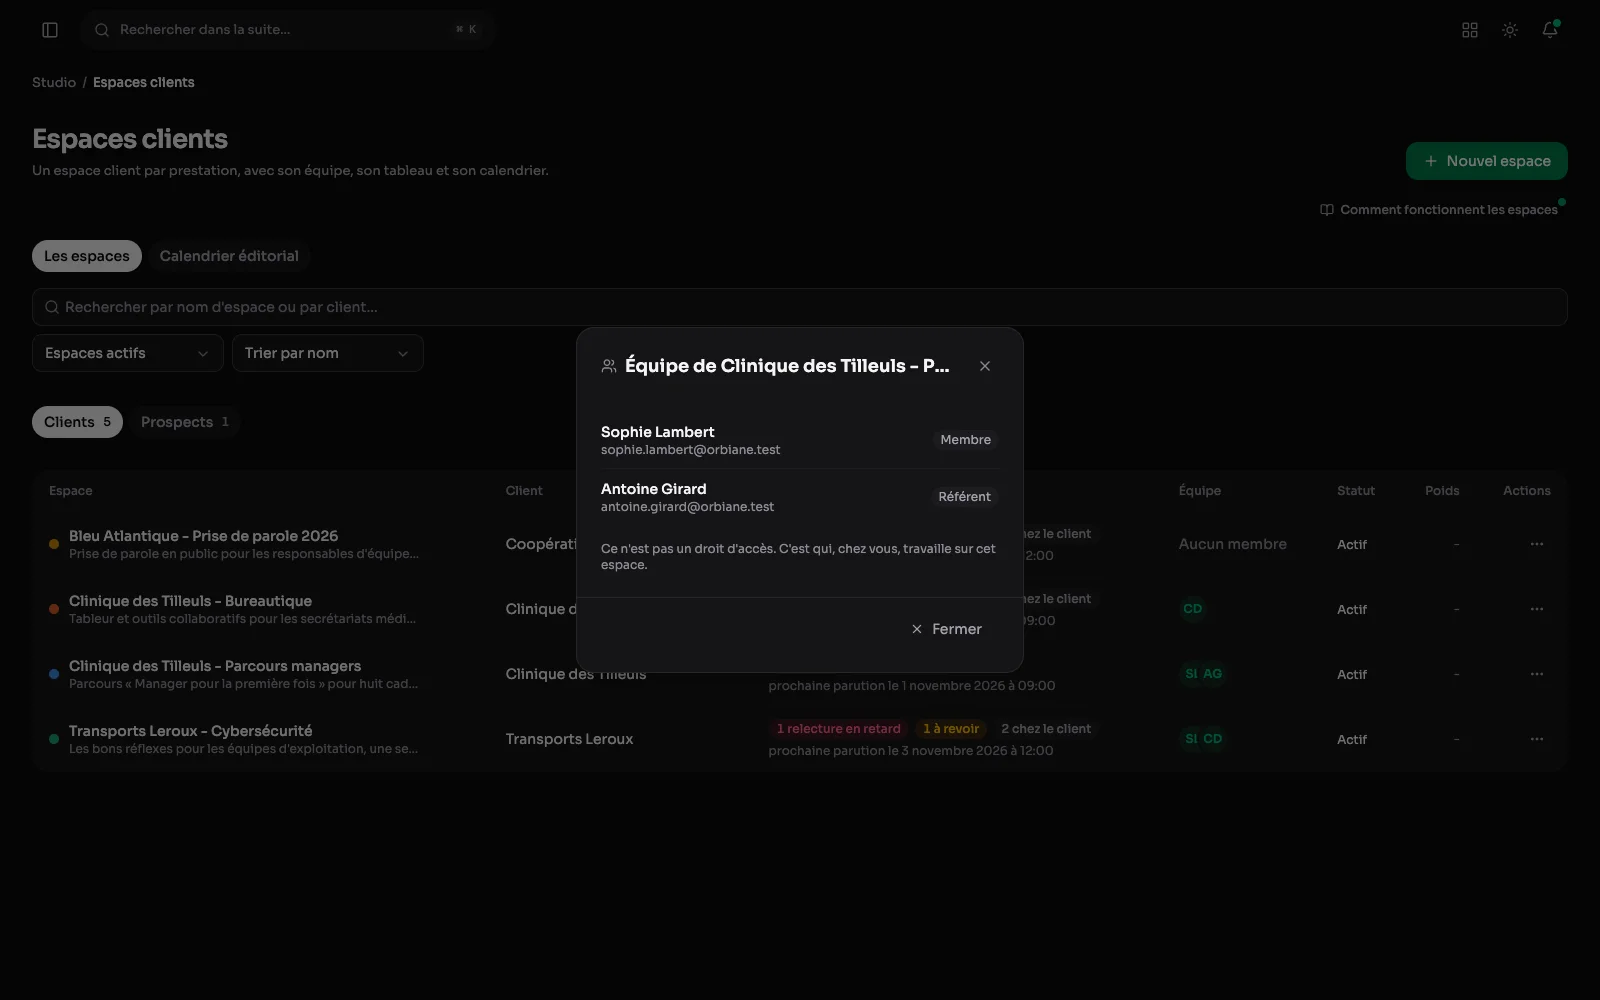
Task: Open Comment fonctionnent les espaces link
Action: coord(1439,210)
